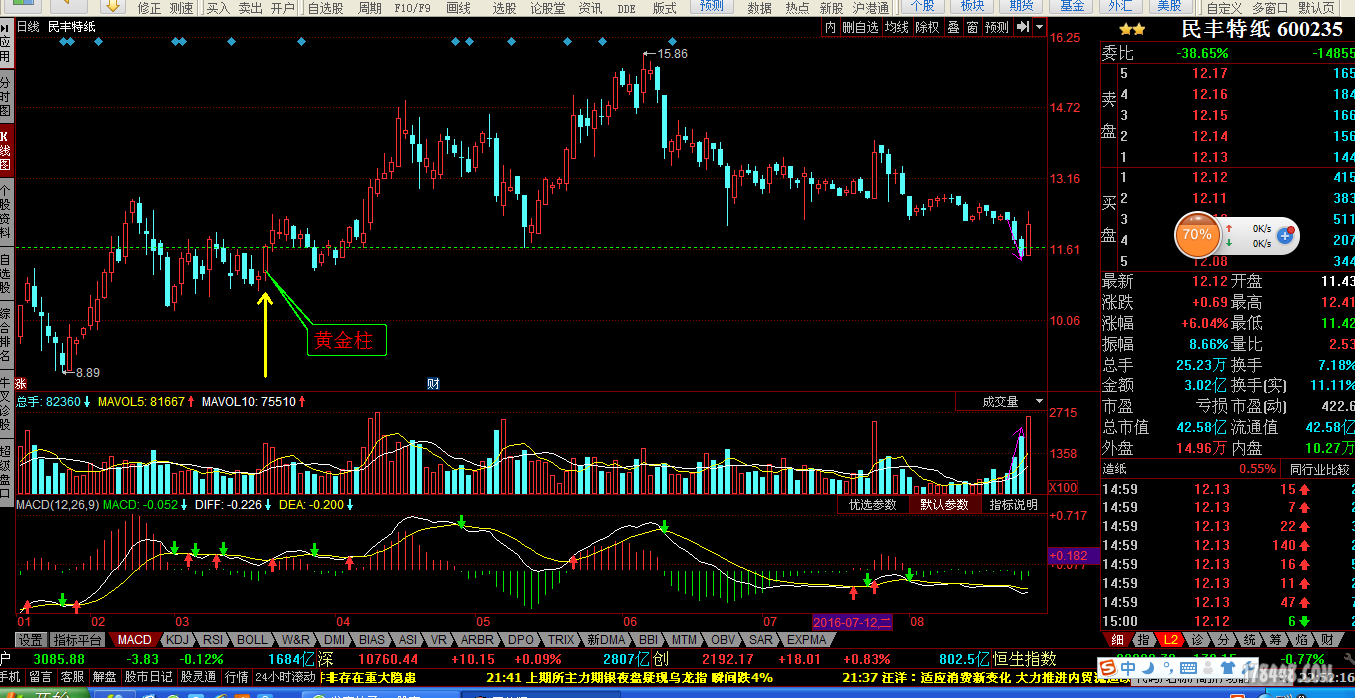Click 默认参数 above the MACD chart
1355x698 pixels.
click(x=944, y=505)
